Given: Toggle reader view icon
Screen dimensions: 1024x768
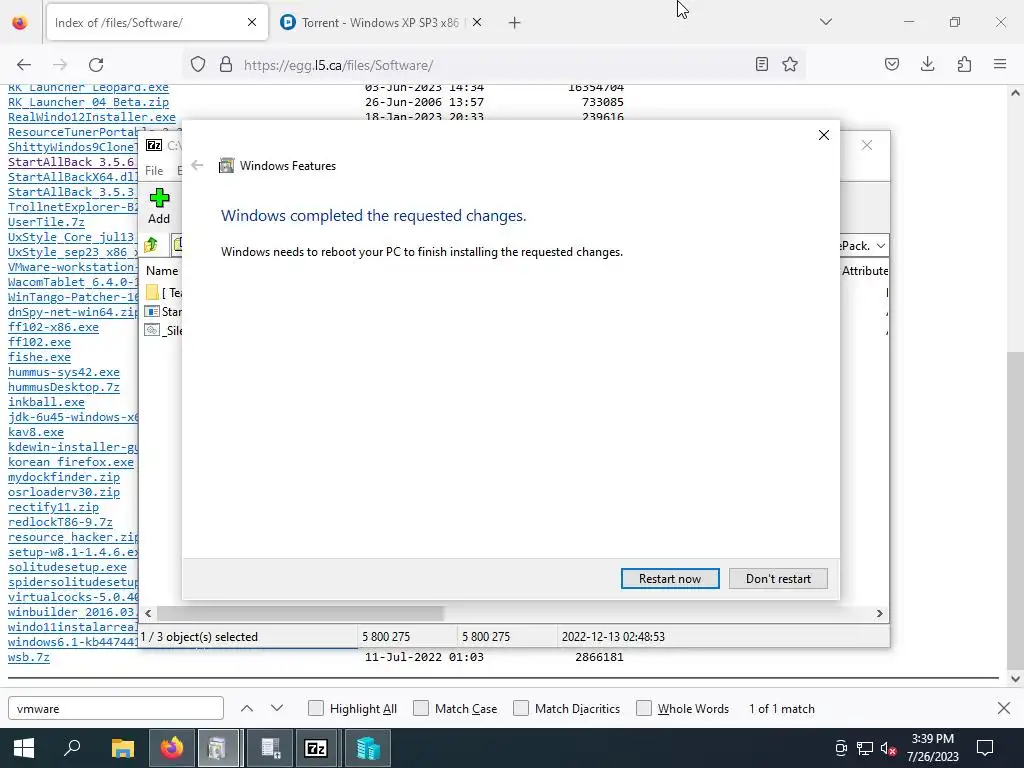Looking at the screenshot, I should pyautogui.click(x=761, y=64).
